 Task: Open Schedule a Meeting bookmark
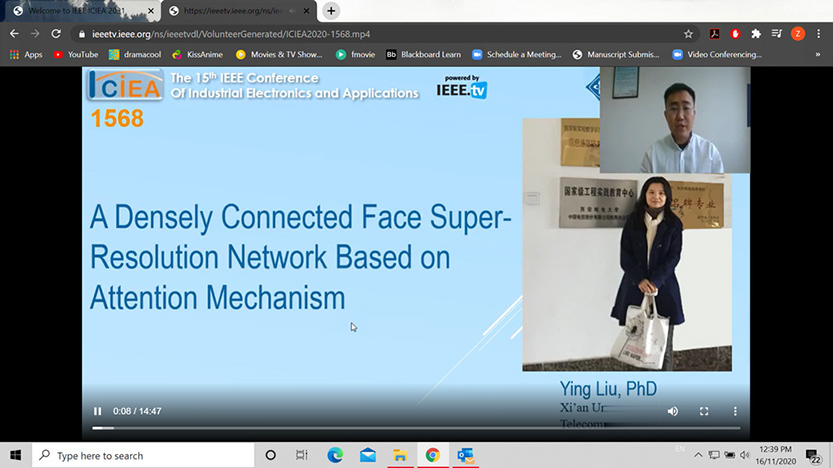pos(516,54)
